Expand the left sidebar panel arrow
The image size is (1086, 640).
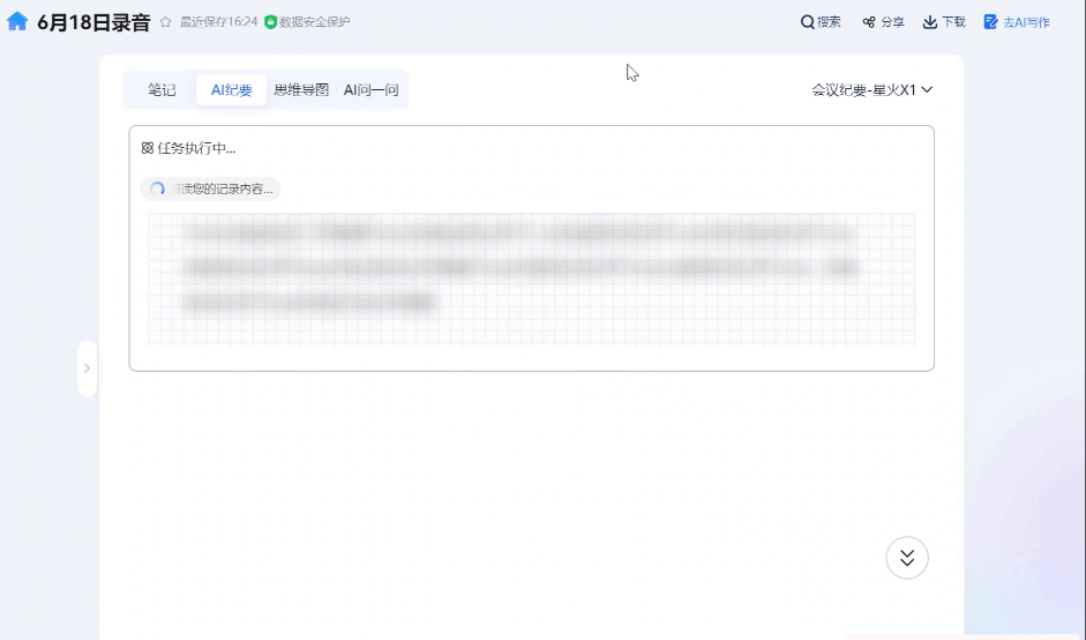click(87, 368)
